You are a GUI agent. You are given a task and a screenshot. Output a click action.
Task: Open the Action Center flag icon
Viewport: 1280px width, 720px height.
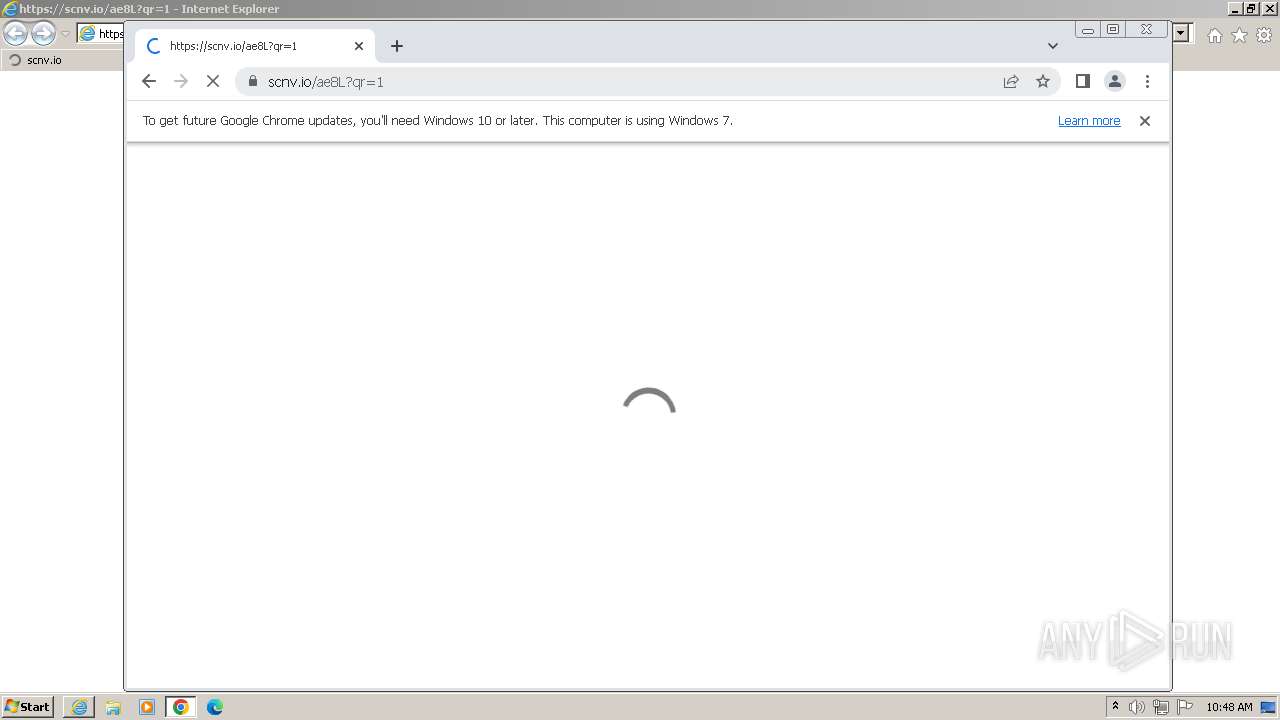[x=1185, y=707]
